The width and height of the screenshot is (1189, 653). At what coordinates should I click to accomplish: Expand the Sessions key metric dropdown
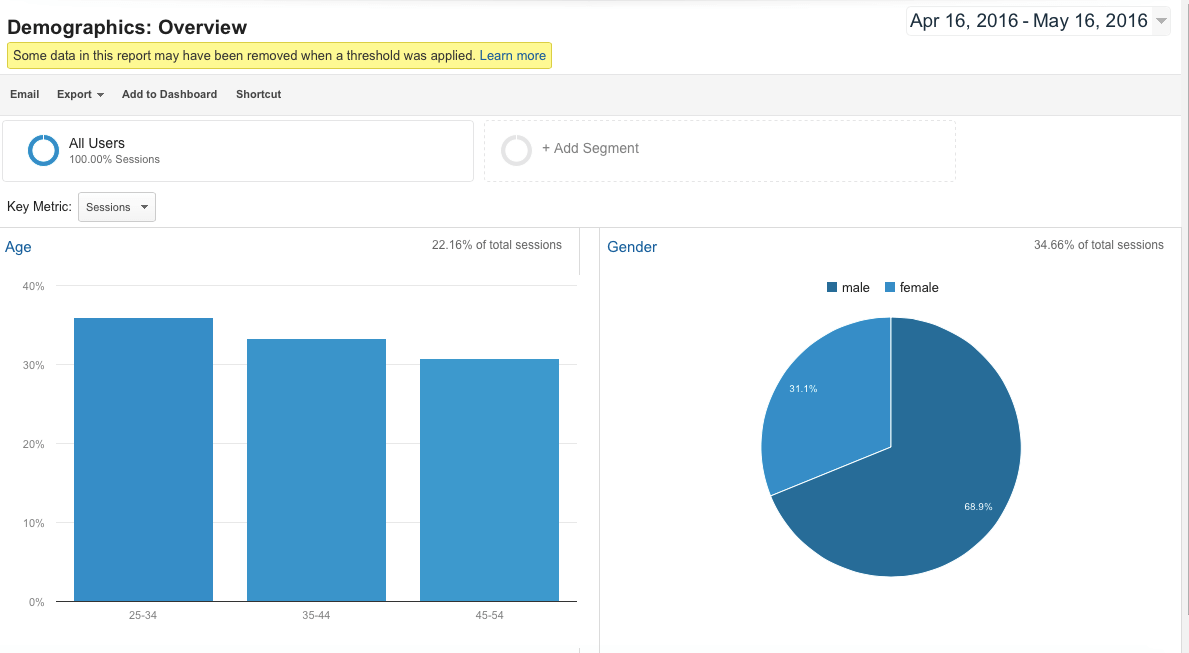[117, 207]
